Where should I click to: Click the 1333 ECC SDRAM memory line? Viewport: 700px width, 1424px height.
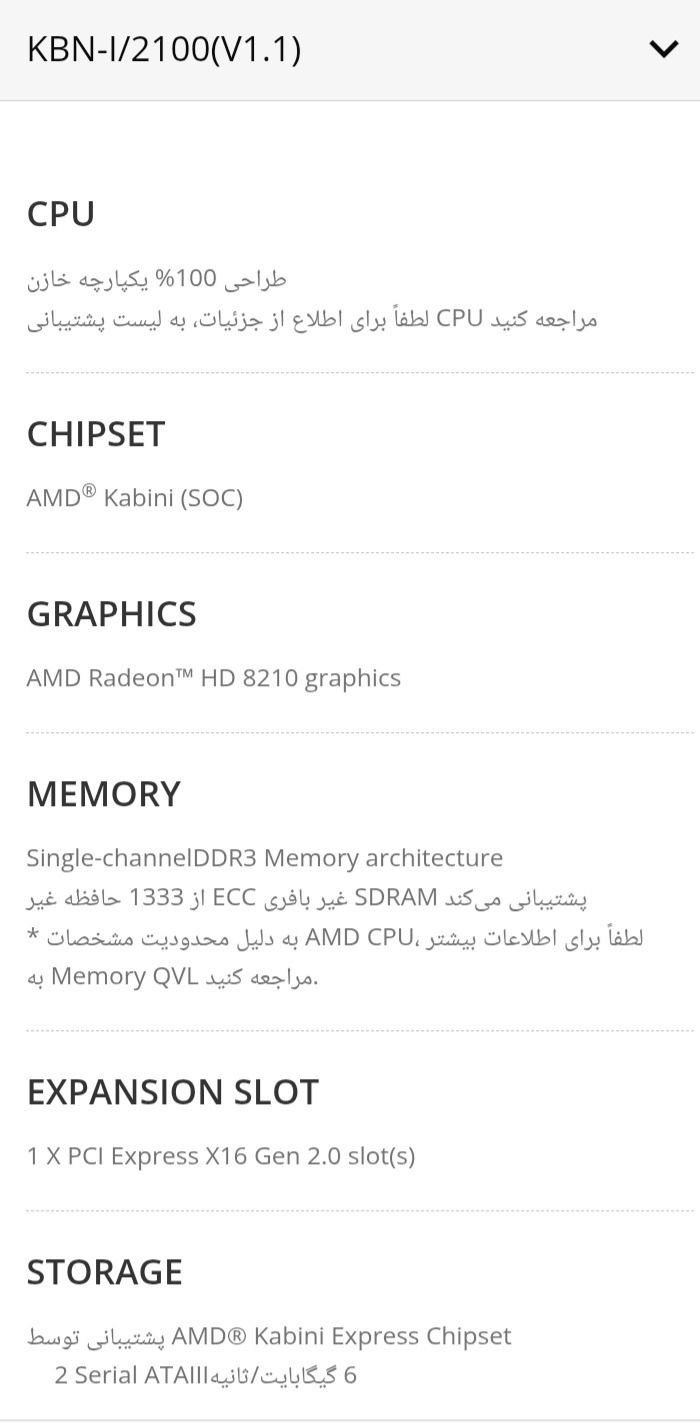point(307,897)
